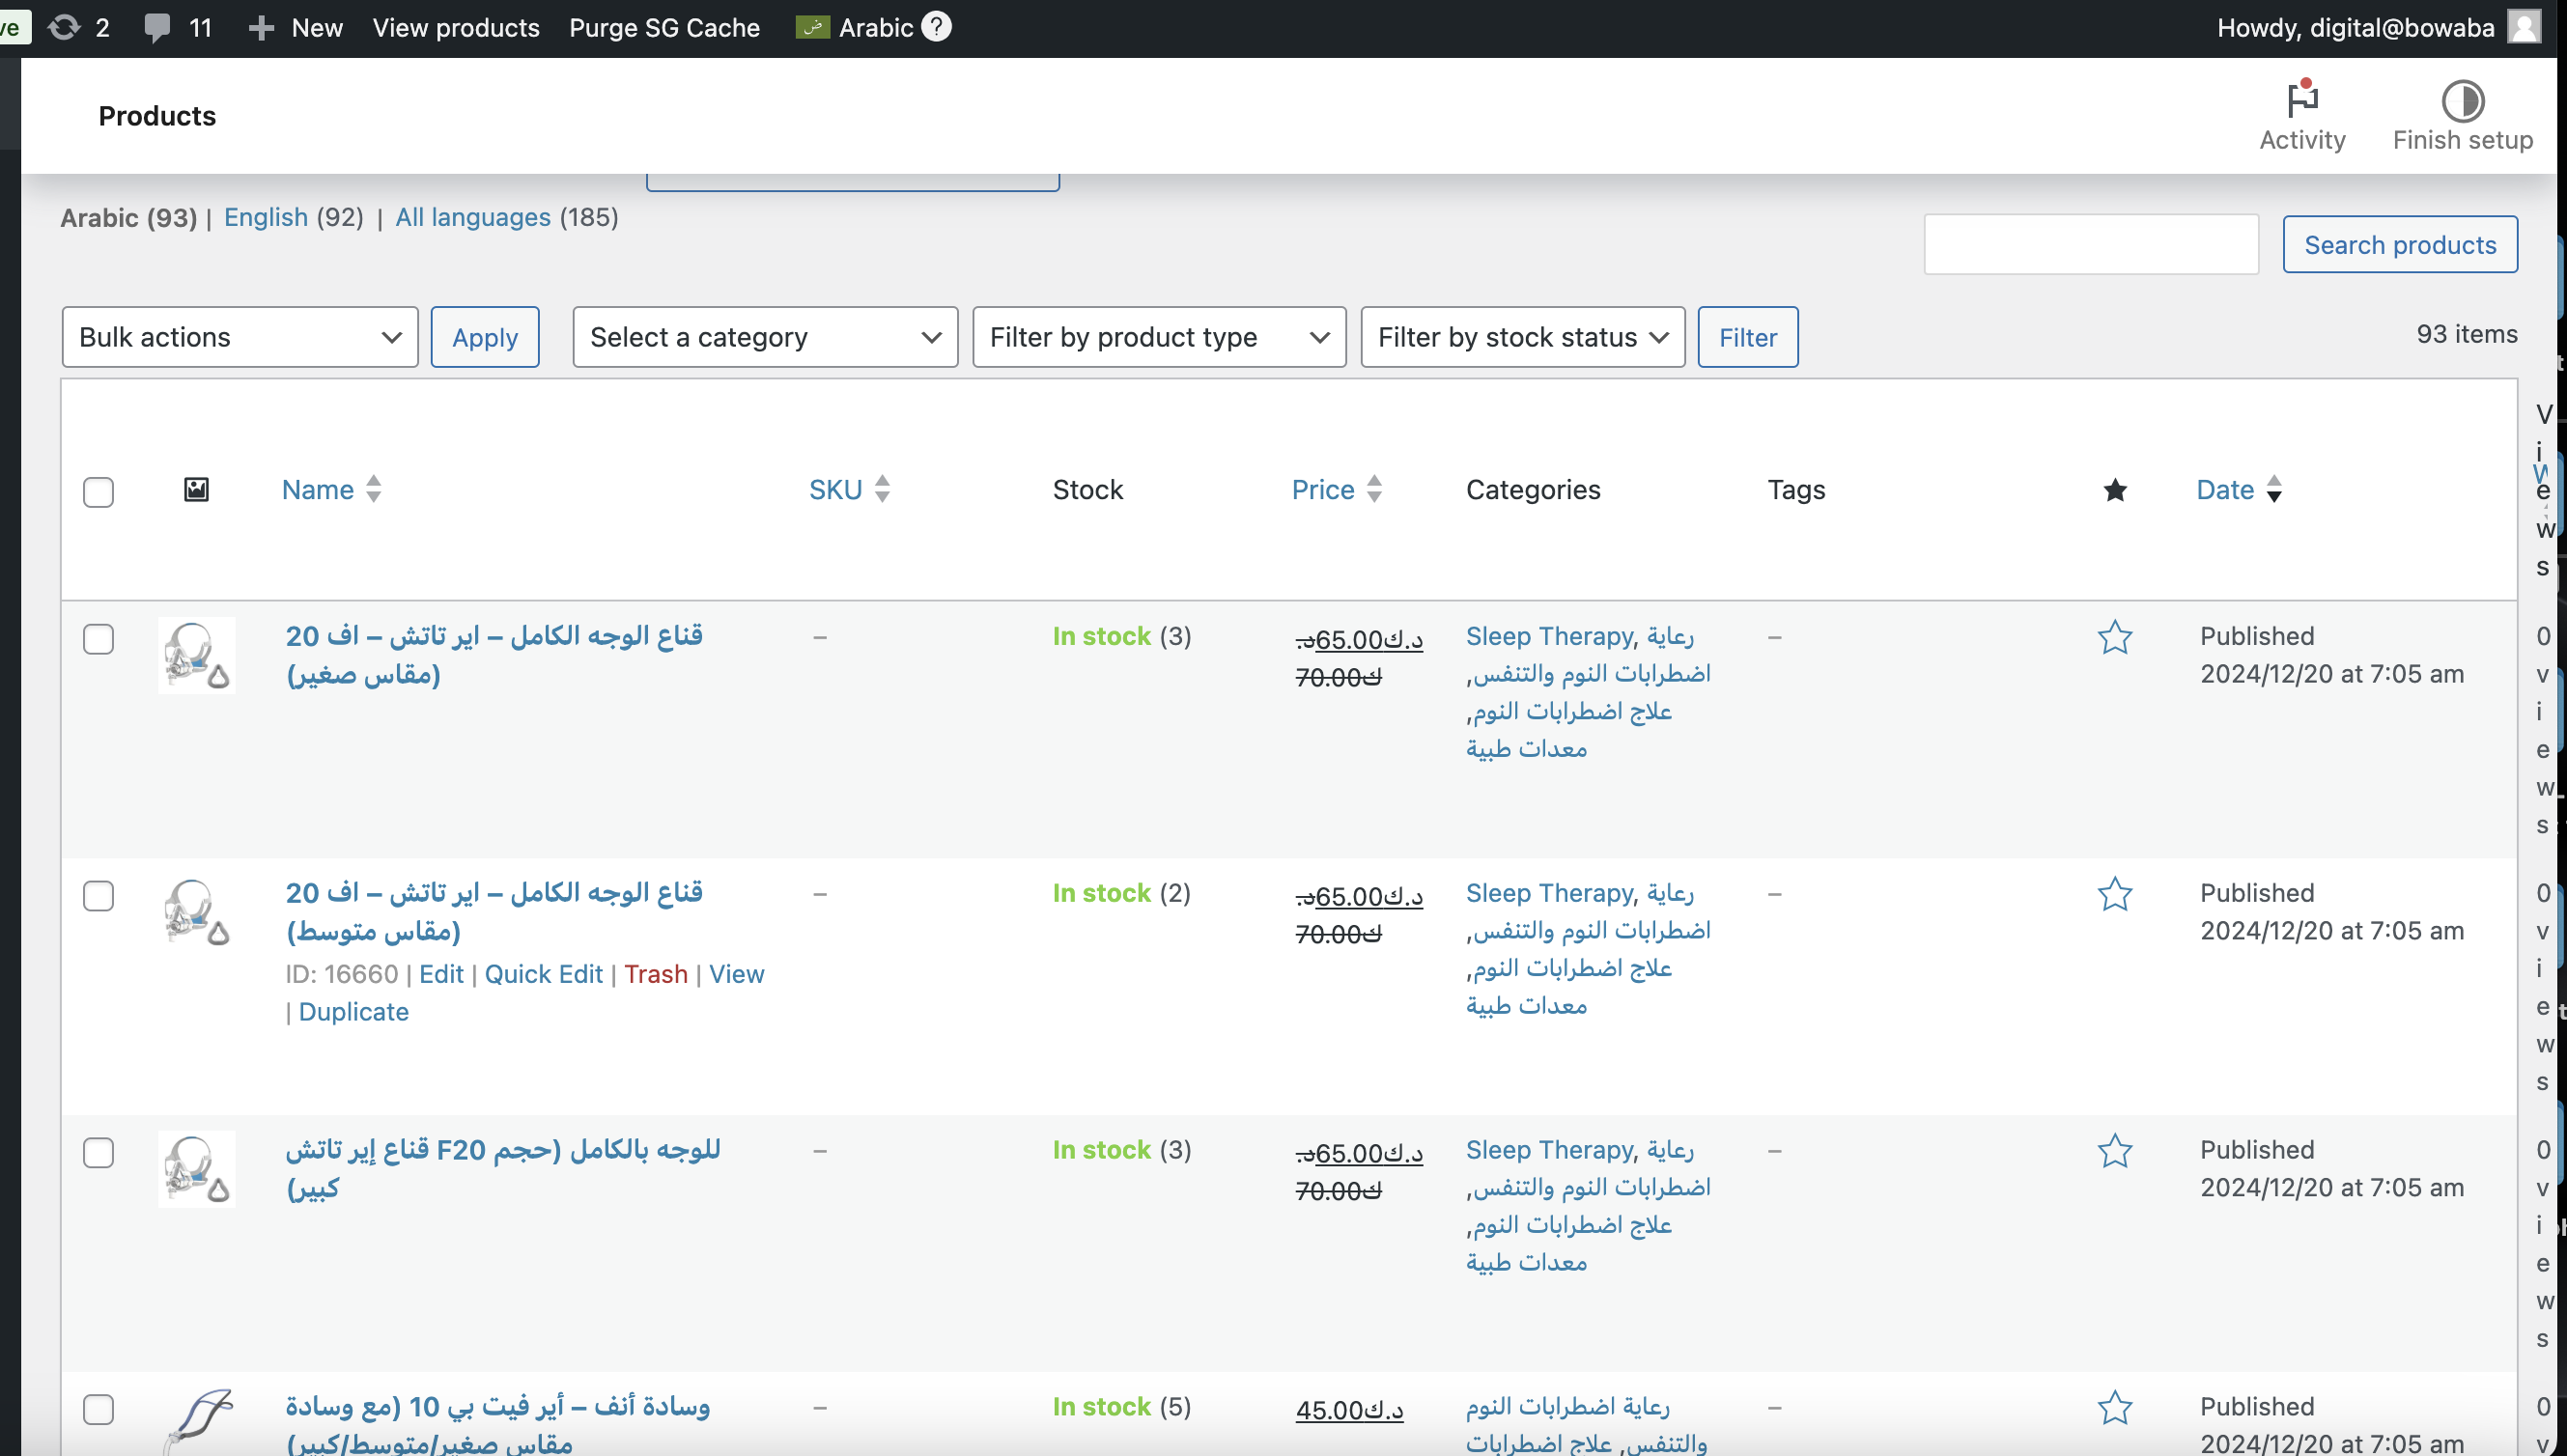Viewport: 2567px width, 1456px height.
Task: Click the Date column header link
Action: (x=2225, y=489)
